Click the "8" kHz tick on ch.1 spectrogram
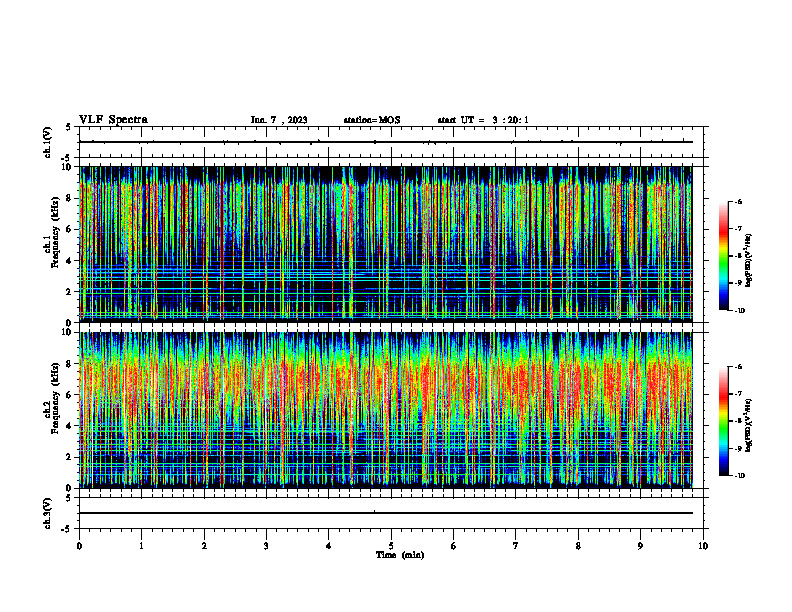Viewport: 792px width, 612px height. [69, 198]
